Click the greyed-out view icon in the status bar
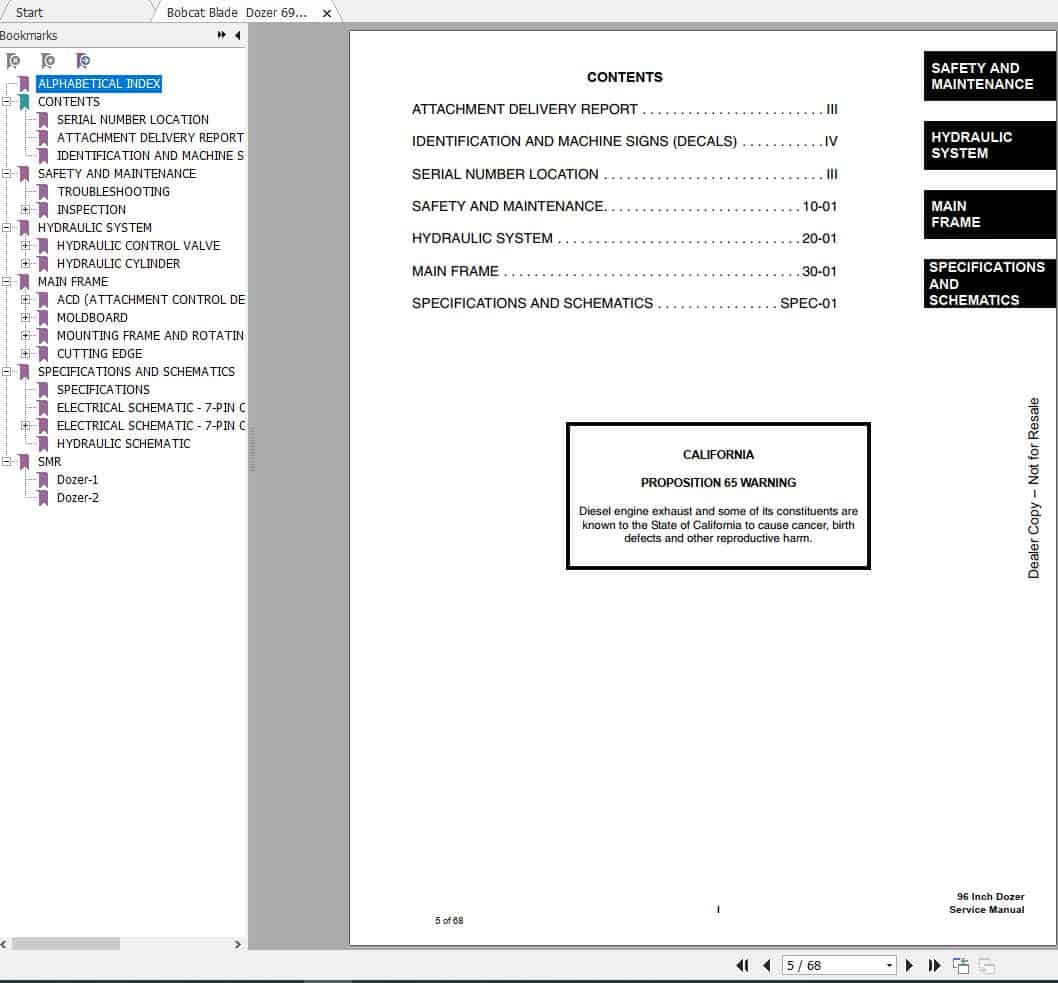 coord(986,965)
